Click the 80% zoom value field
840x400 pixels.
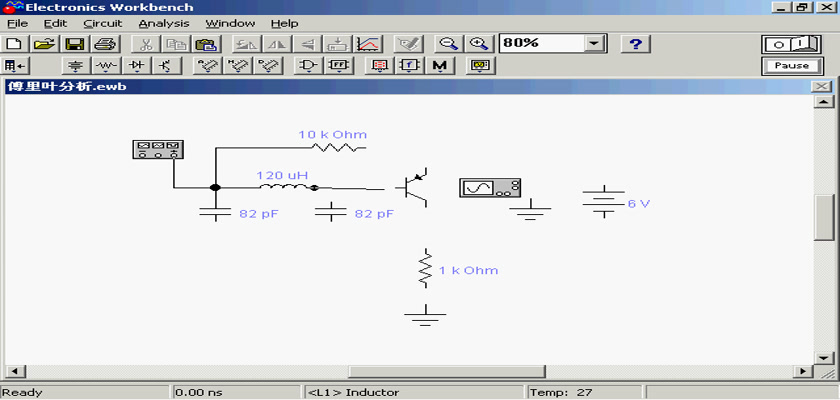pyautogui.click(x=541, y=44)
